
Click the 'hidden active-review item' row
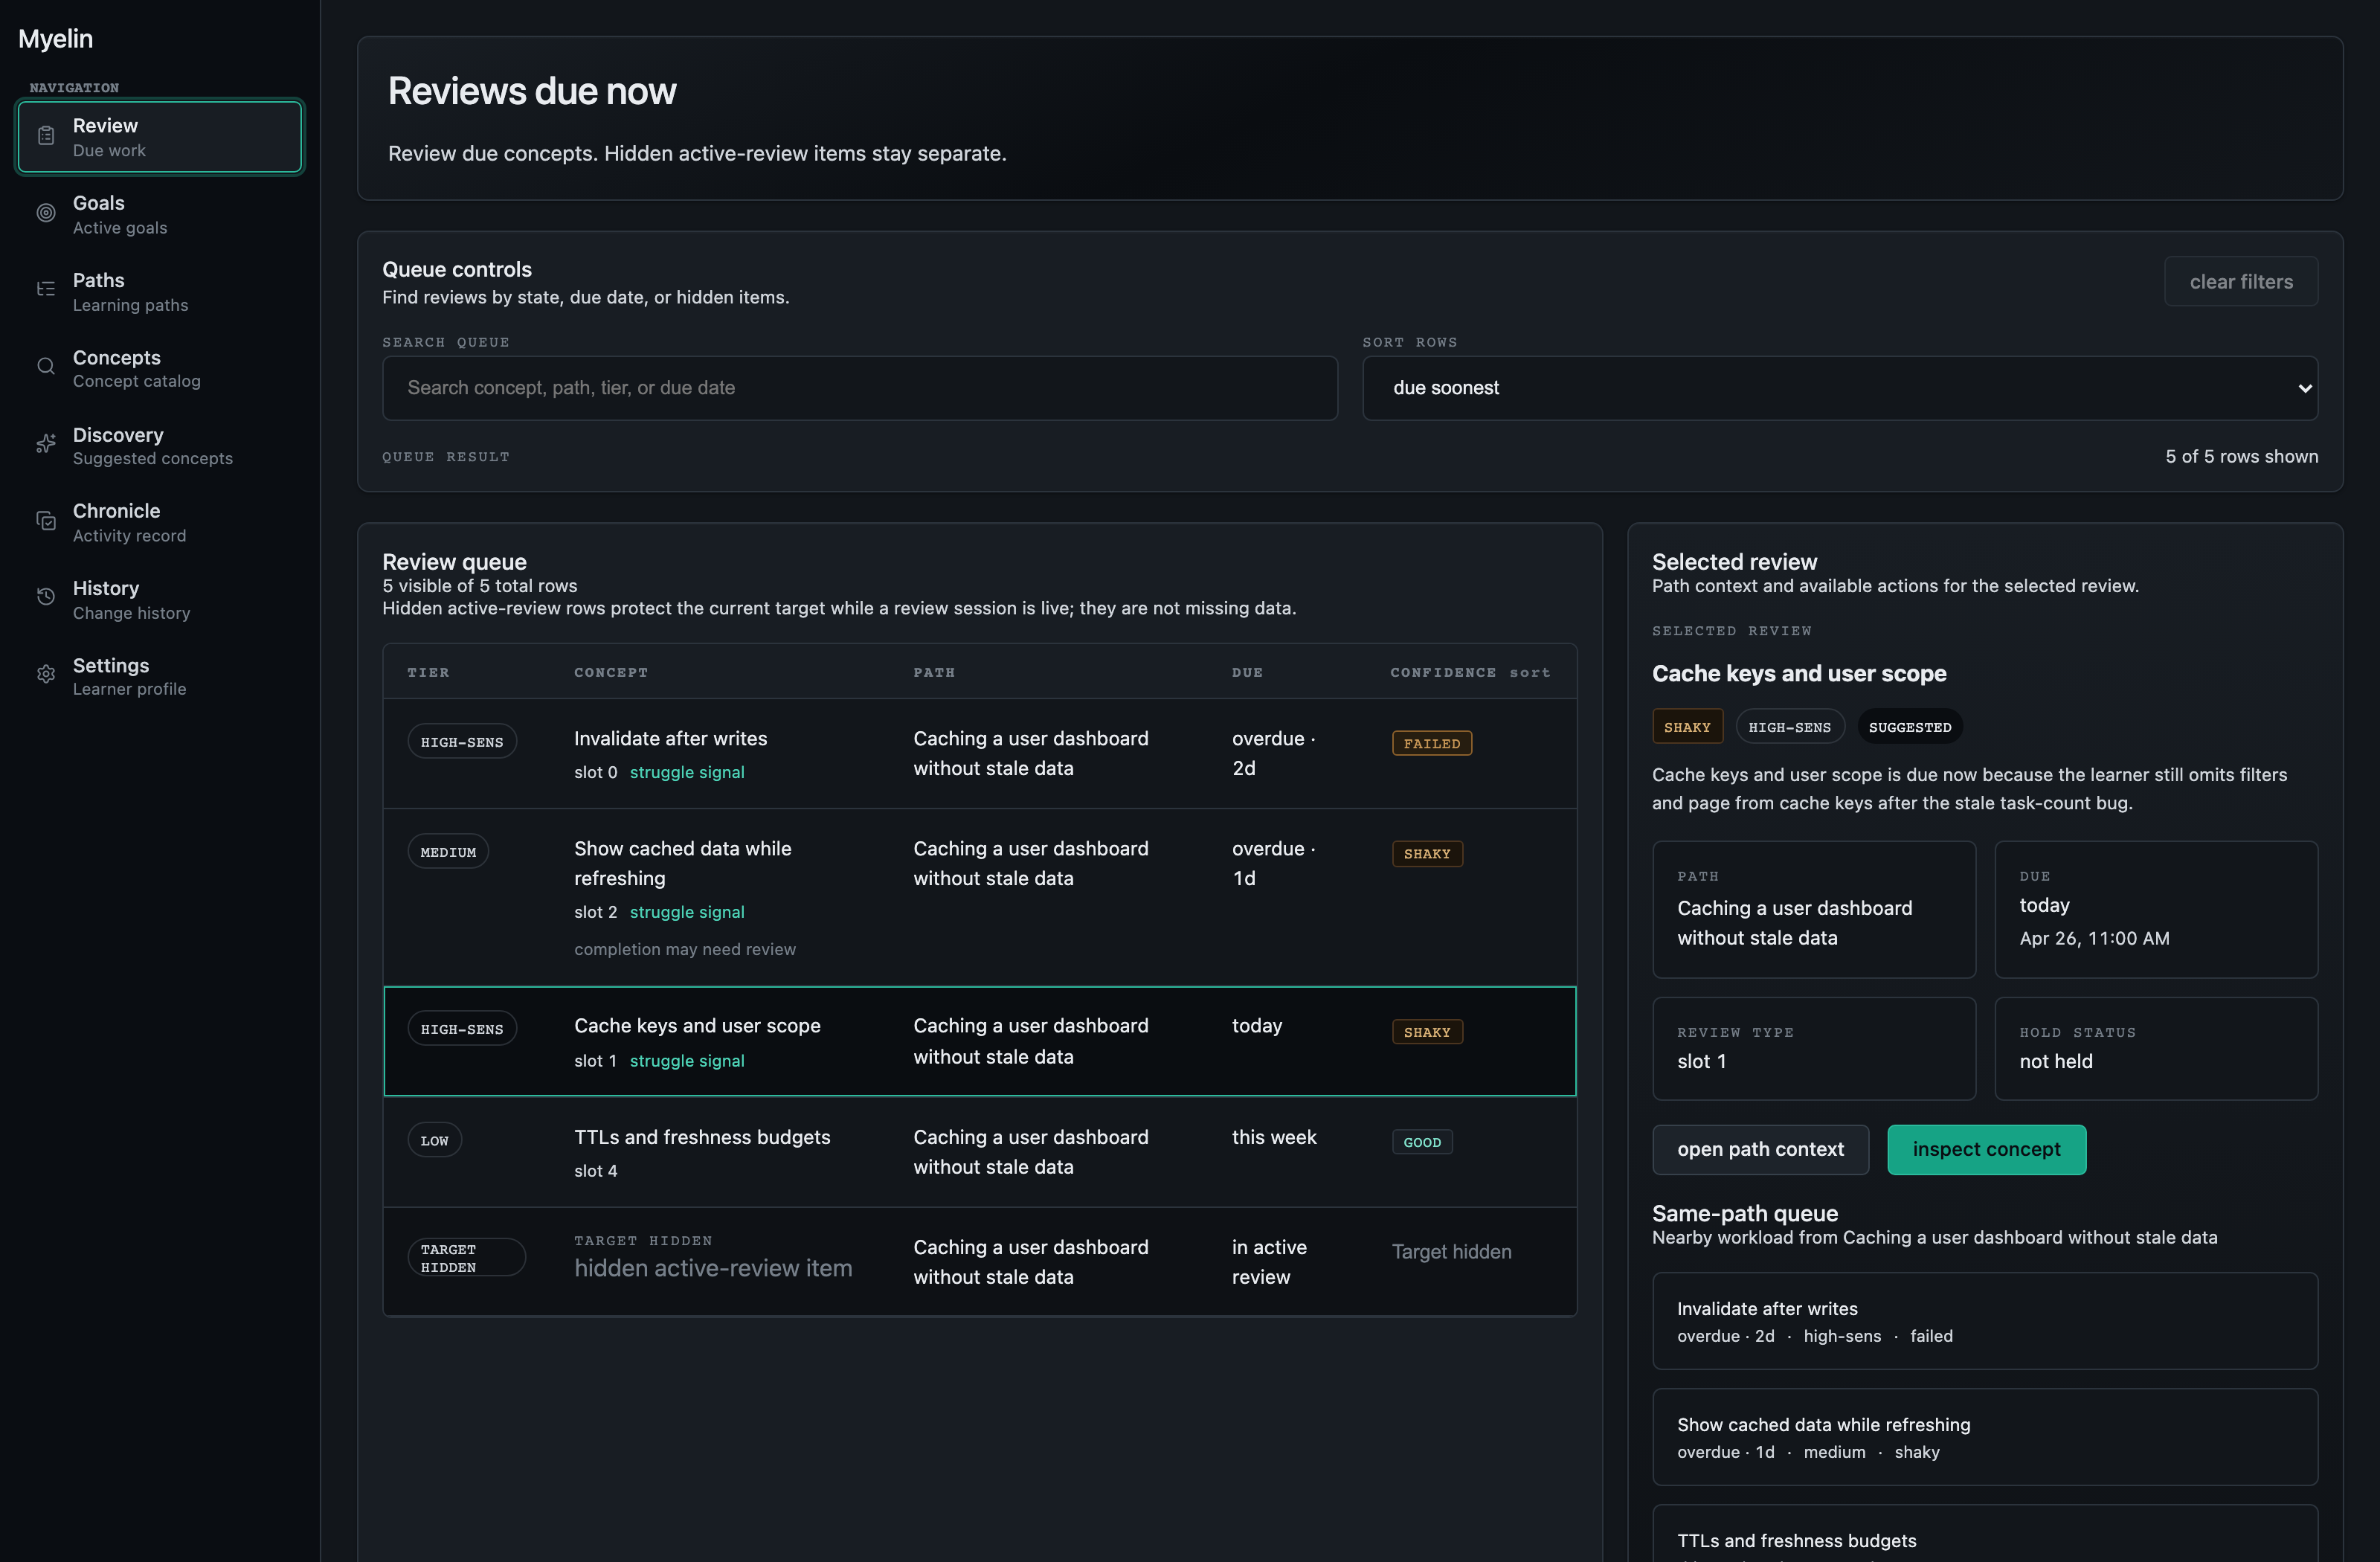(x=980, y=1261)
